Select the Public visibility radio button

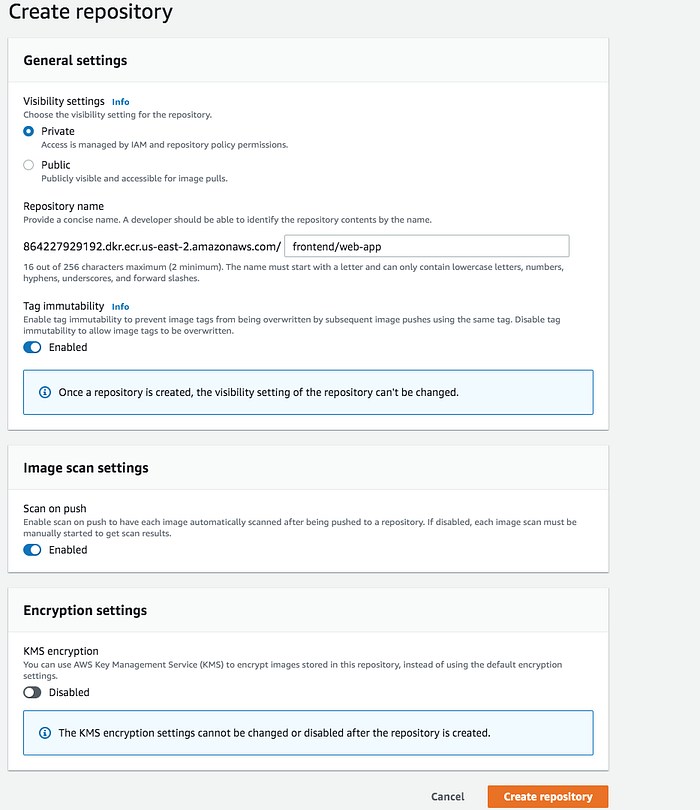29,165
